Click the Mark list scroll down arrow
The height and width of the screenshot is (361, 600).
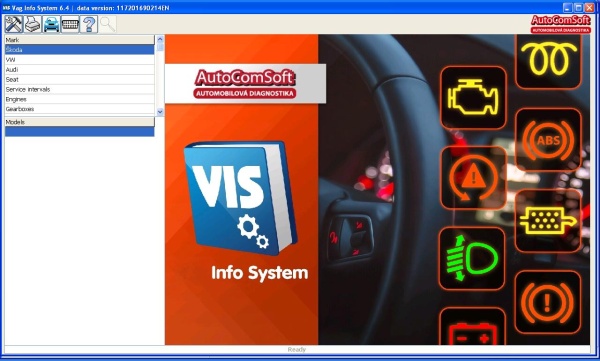point(160,112)
